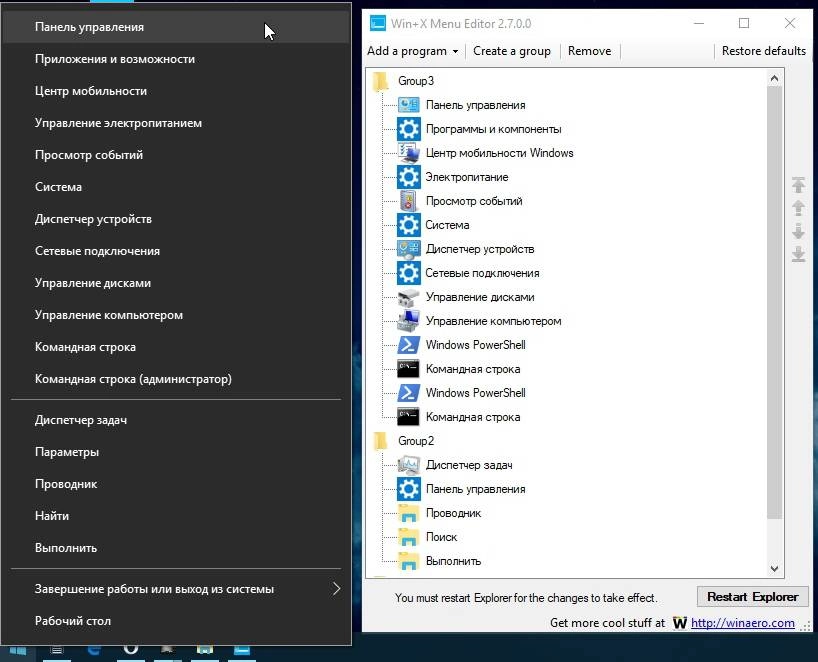Select Найти in the Win+X menu
The width and height of the screenshot is (818, 662).
point(176,516)
